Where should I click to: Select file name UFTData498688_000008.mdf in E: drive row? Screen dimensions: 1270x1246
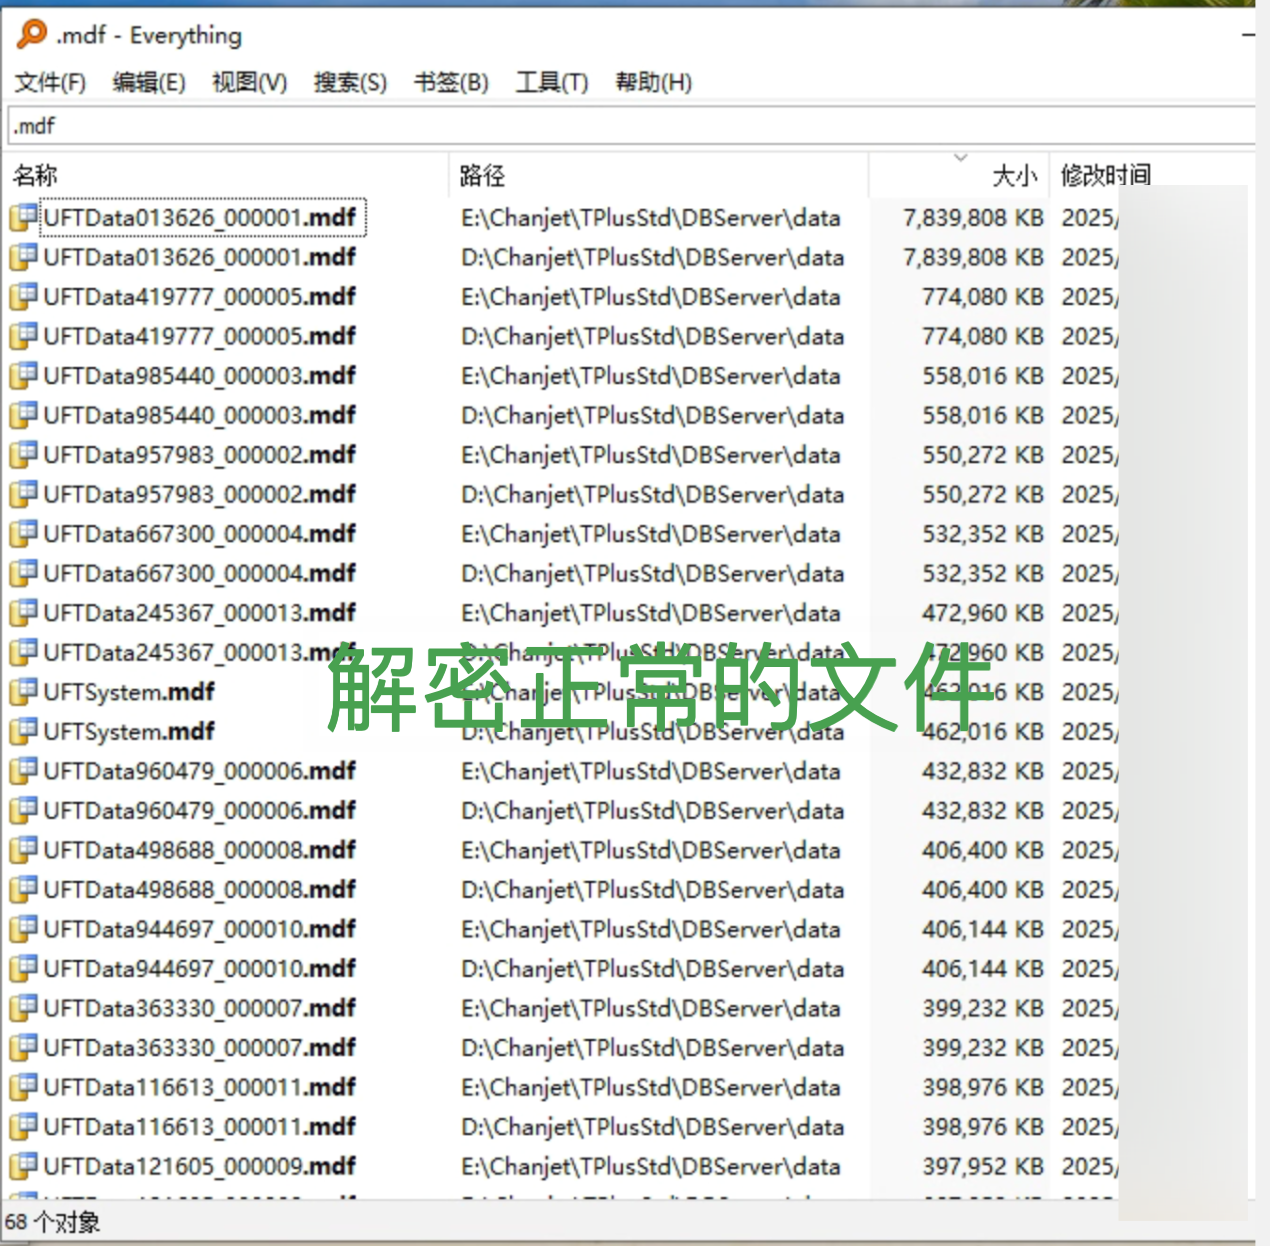pyautogui.click(x=199, y=849)
